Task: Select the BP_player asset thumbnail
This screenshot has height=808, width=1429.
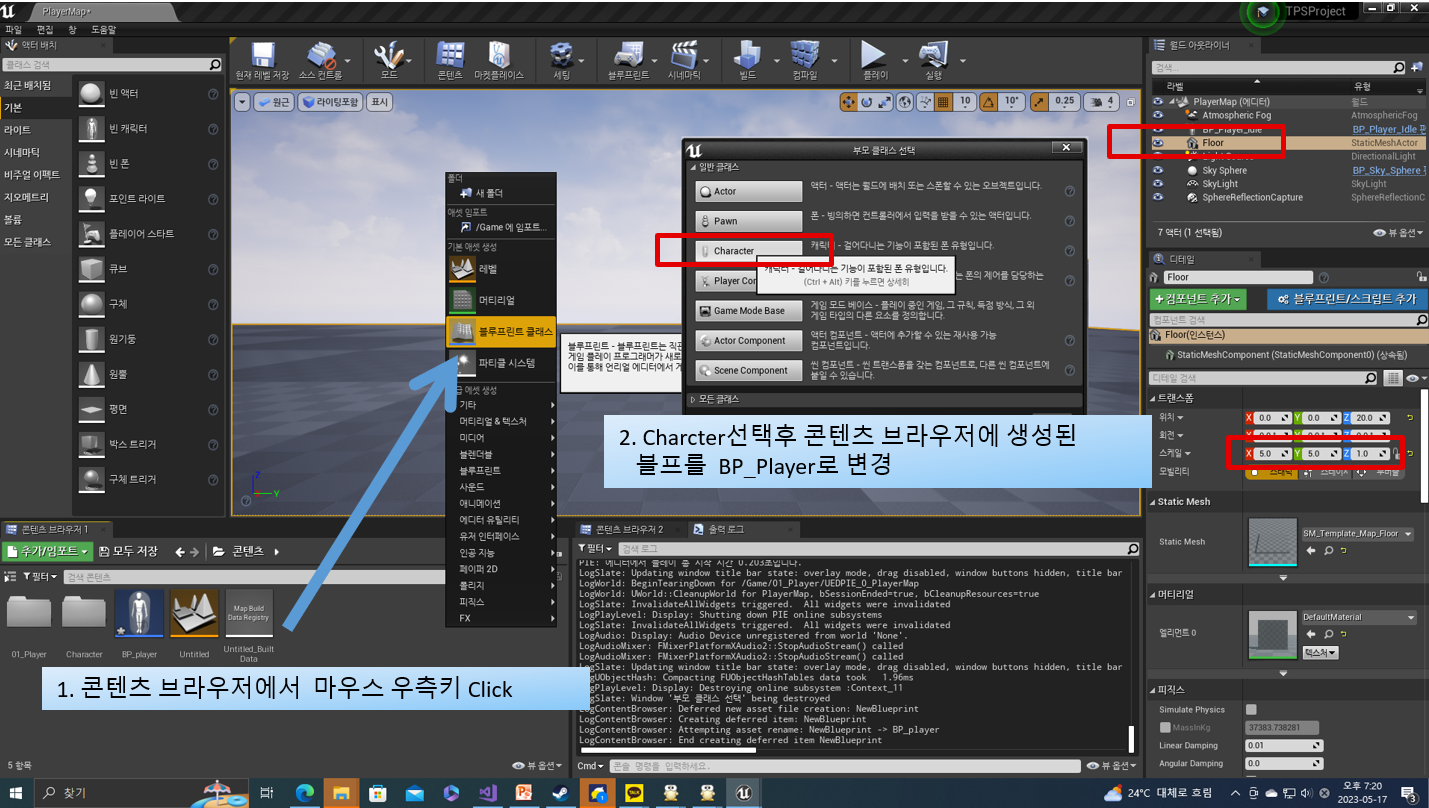Action: tap(139, 613)
